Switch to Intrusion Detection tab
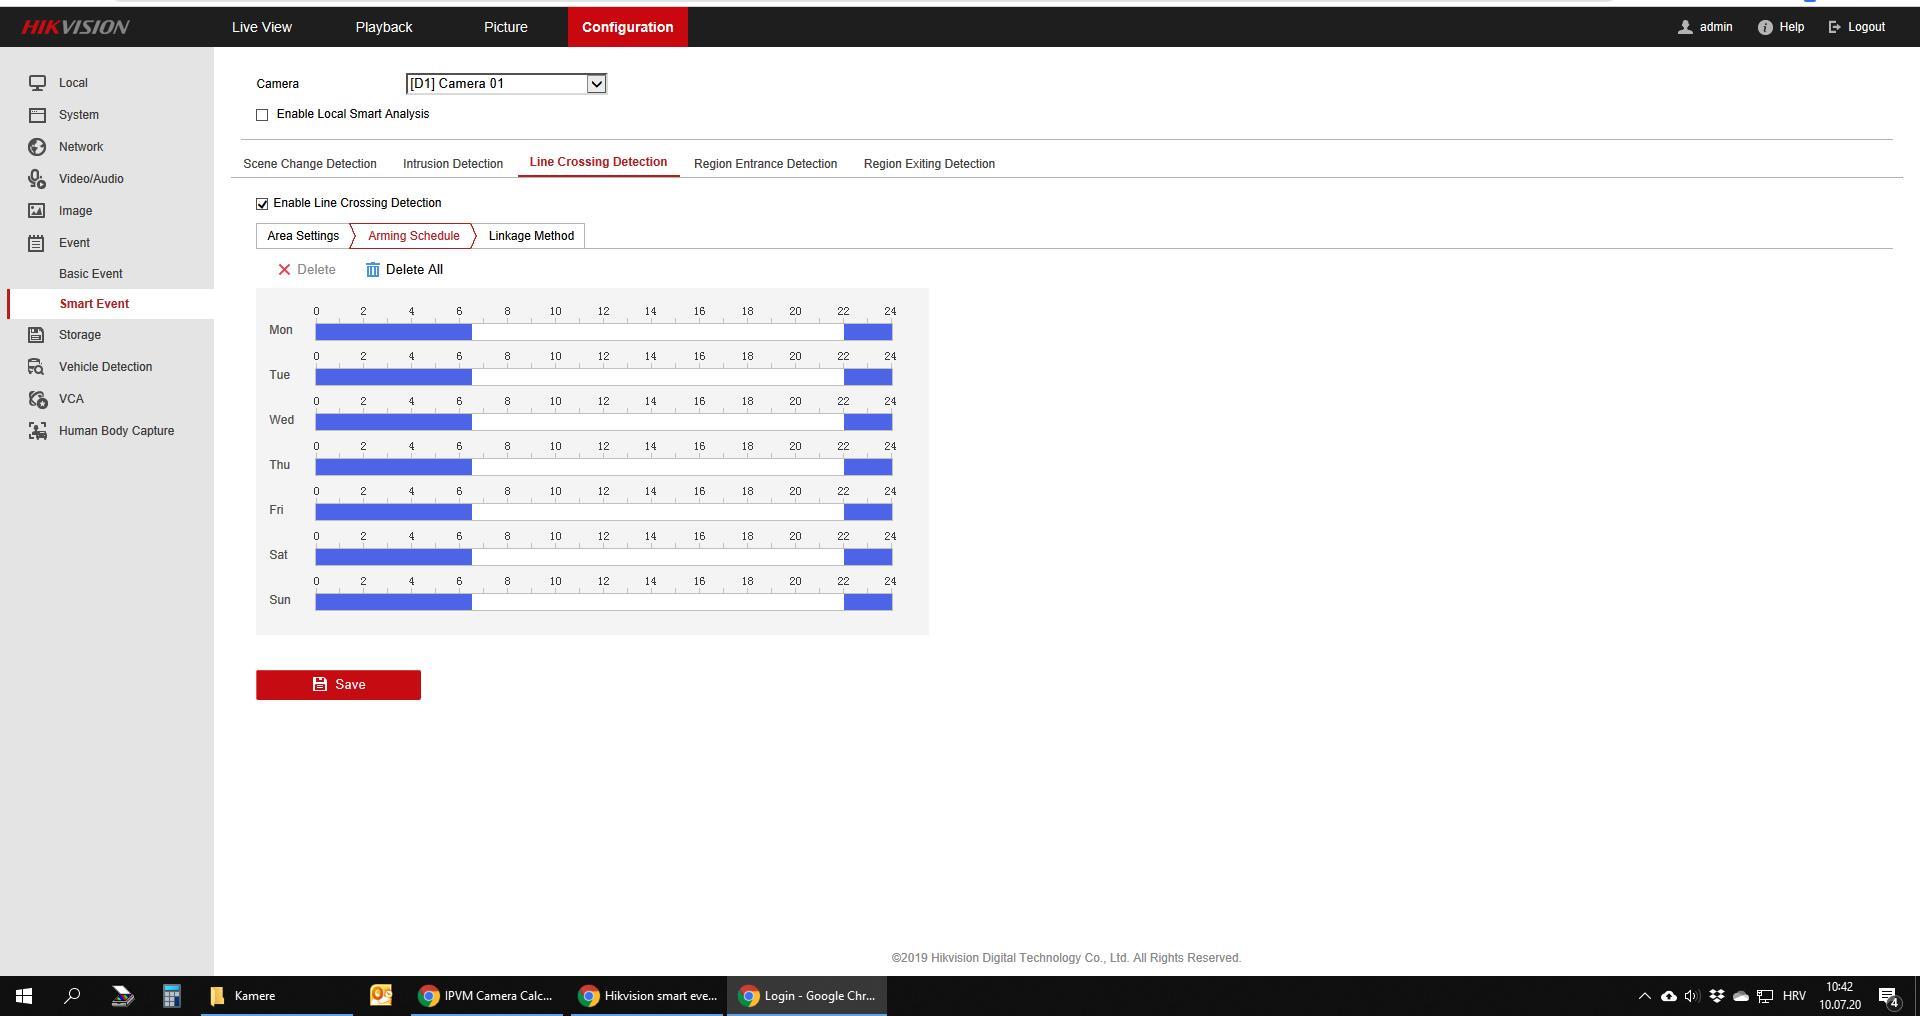 click(452, 164)
